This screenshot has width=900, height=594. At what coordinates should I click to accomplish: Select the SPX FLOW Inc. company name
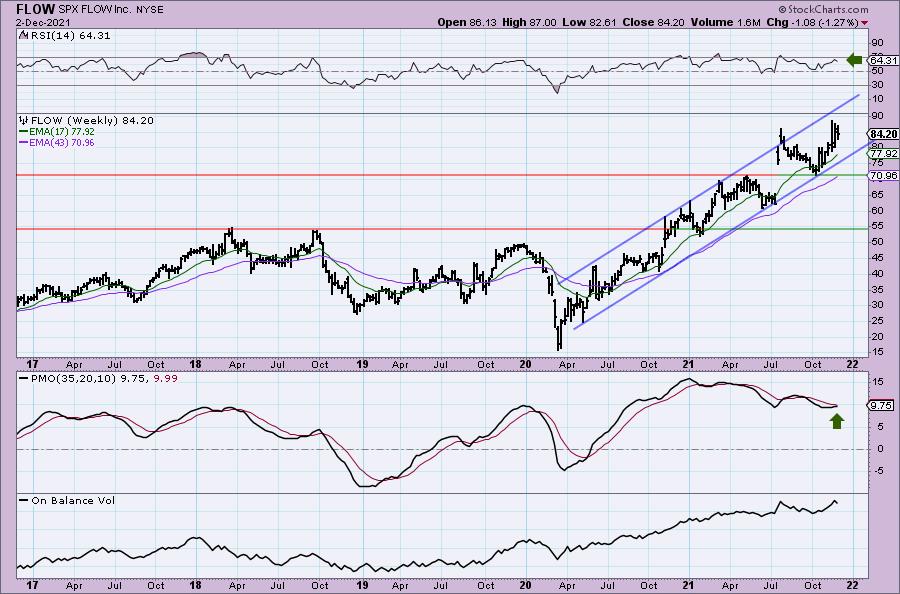pyautogui.click(x=93, y=10)
